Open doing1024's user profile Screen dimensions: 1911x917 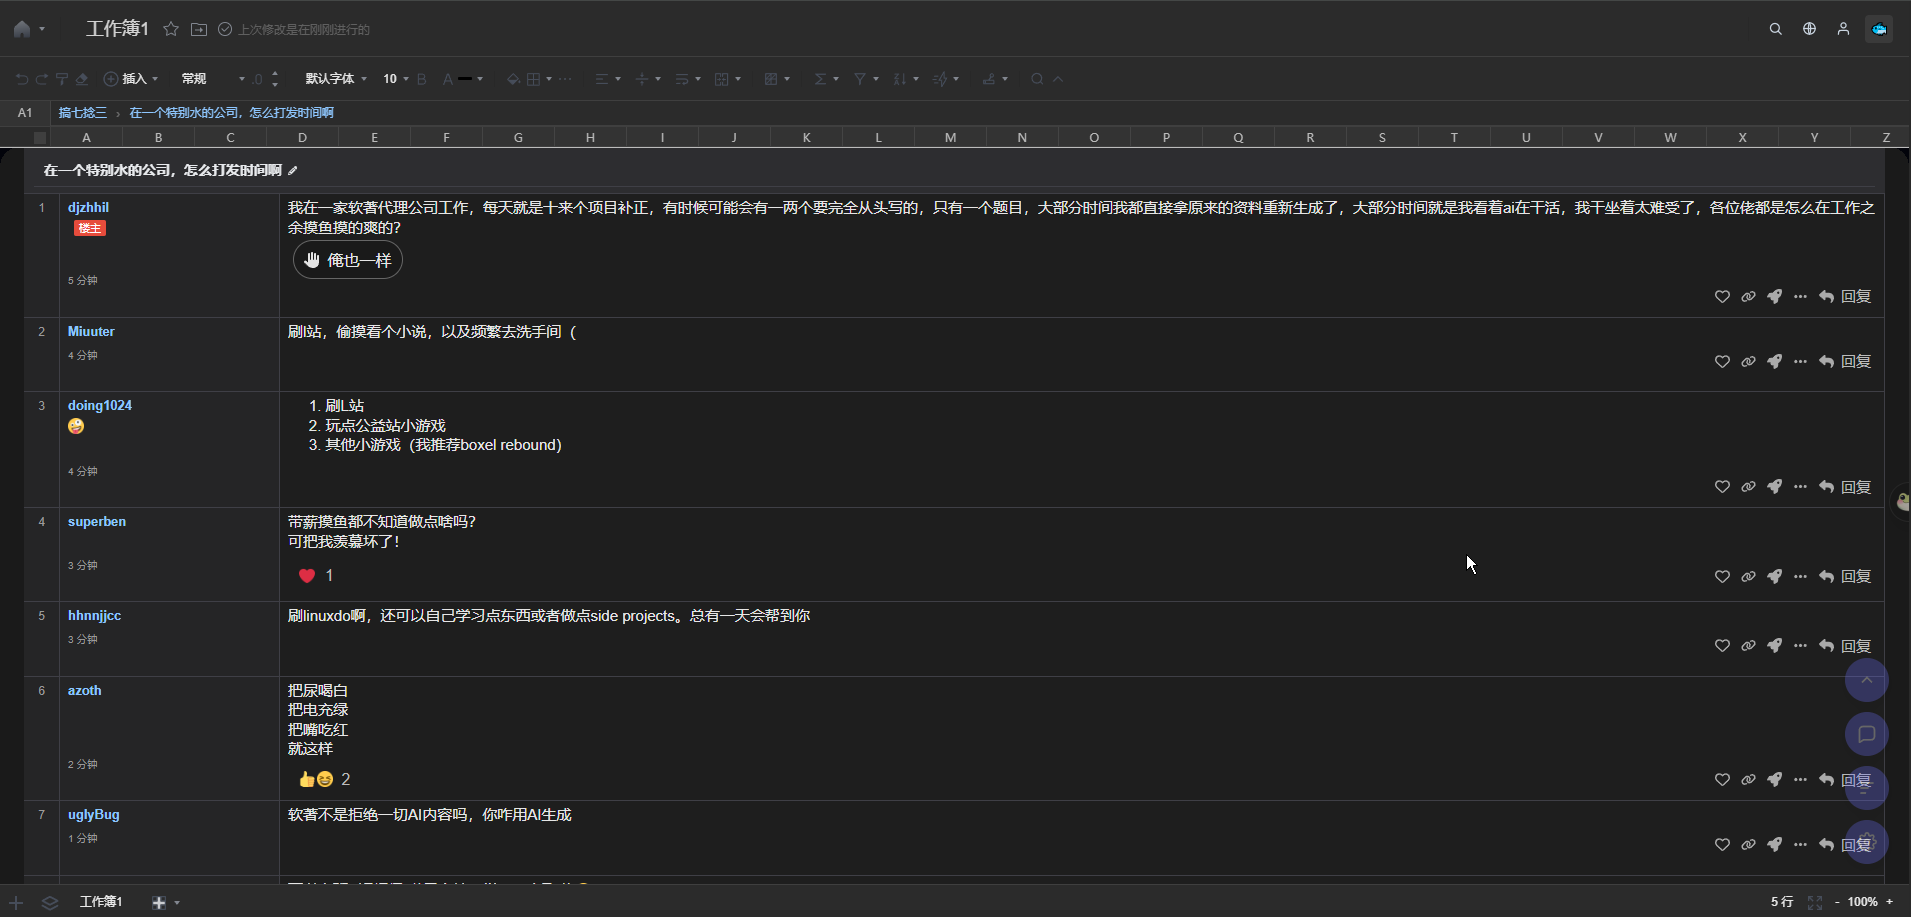pos(100,406)
